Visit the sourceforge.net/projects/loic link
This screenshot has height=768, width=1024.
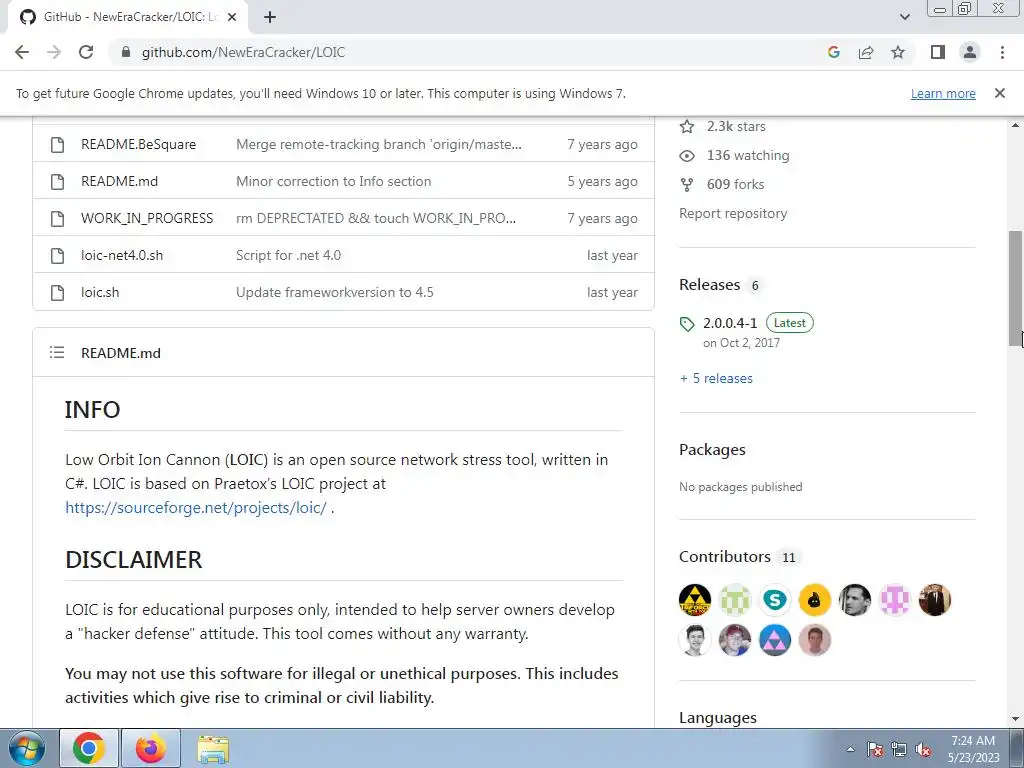click(196, 507)
